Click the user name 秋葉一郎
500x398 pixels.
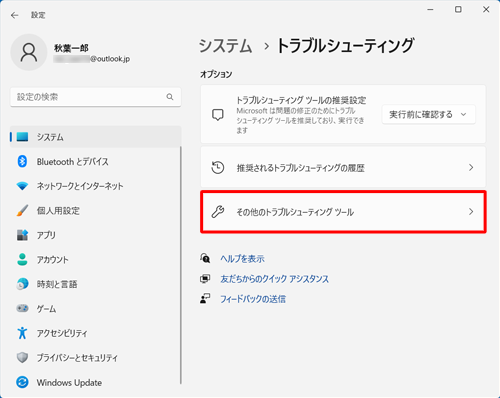(x=71, y=48)
